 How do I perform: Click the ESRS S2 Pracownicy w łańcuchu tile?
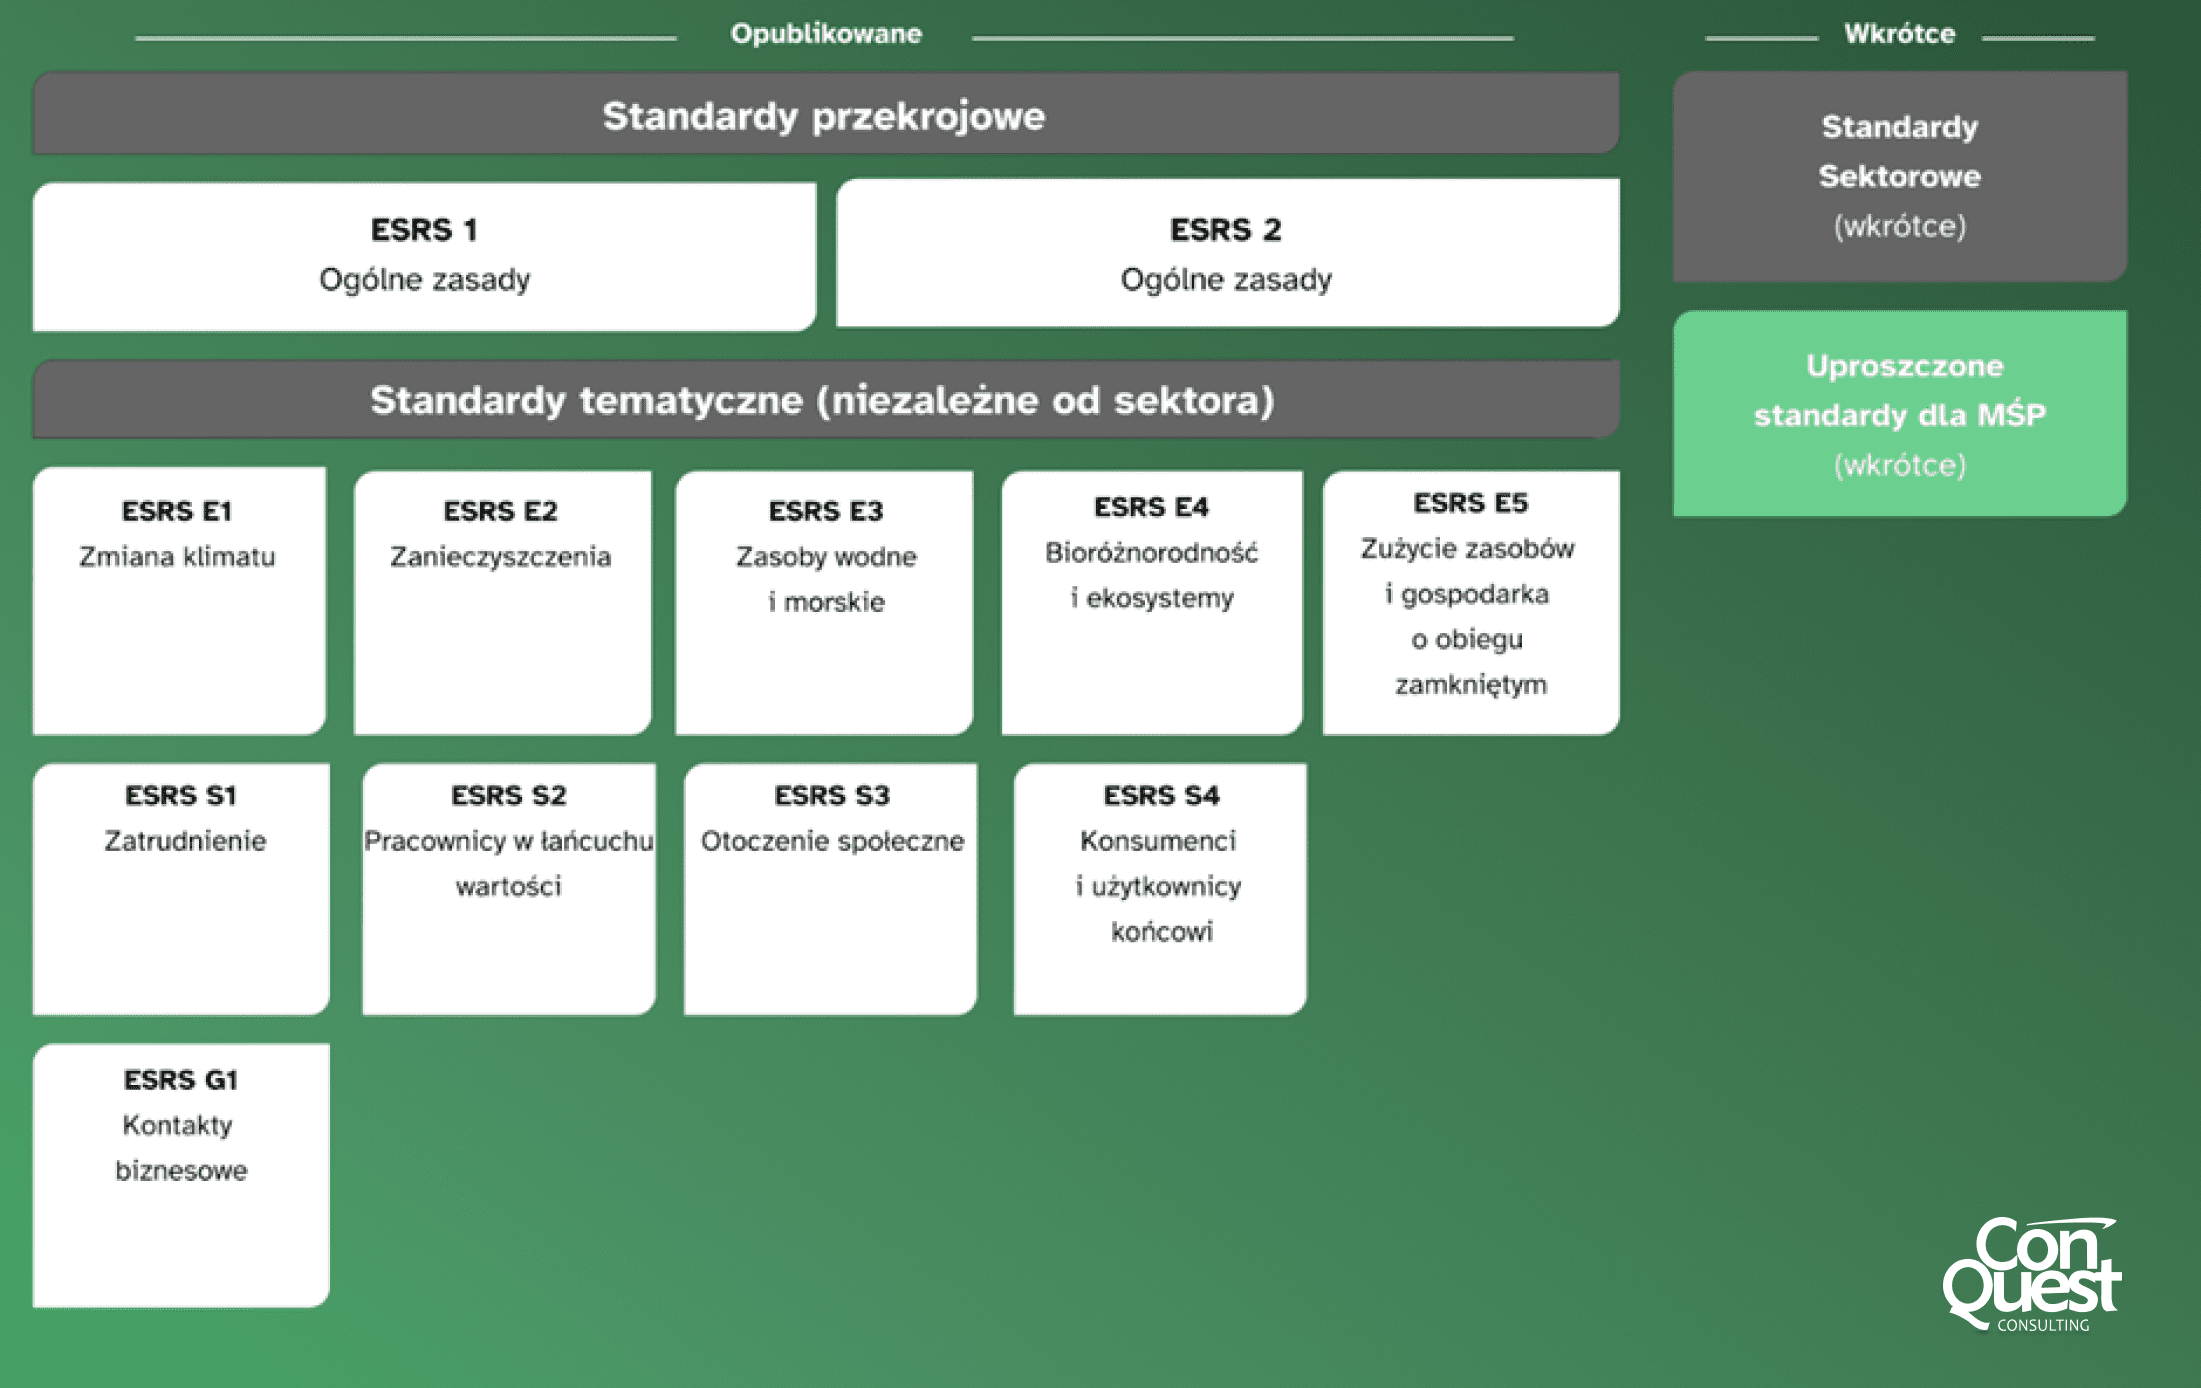coord(509,889)
